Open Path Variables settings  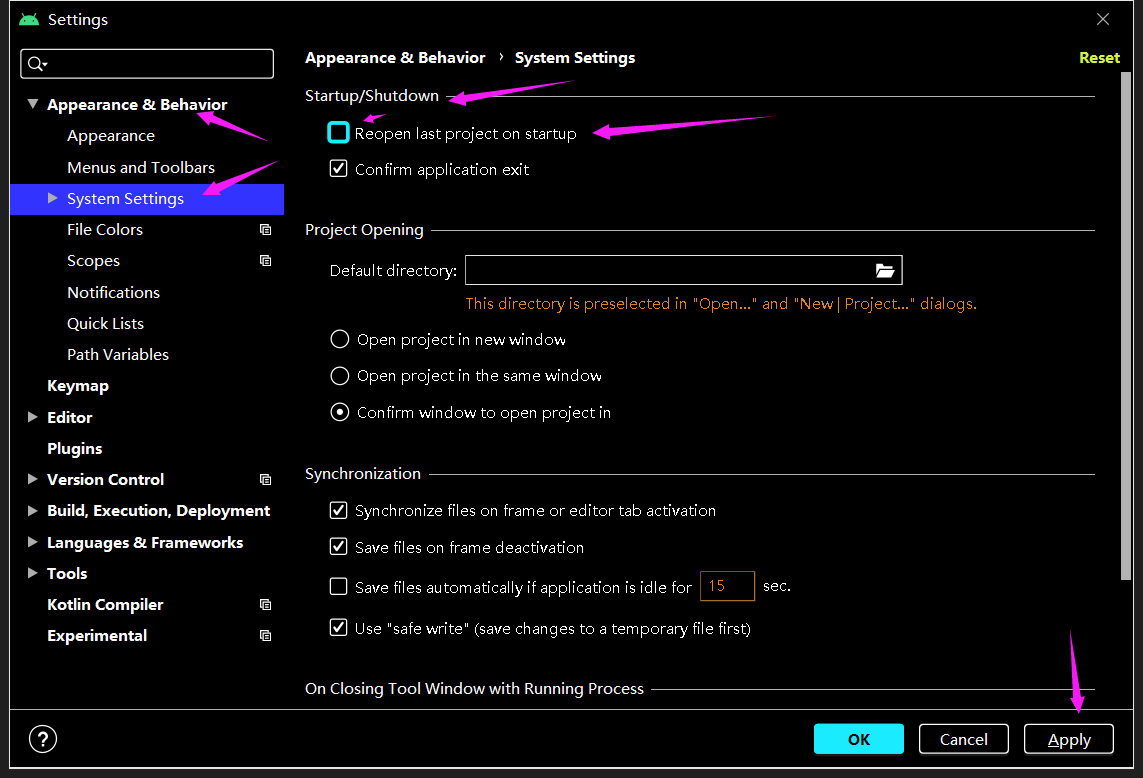coord(118,354)
